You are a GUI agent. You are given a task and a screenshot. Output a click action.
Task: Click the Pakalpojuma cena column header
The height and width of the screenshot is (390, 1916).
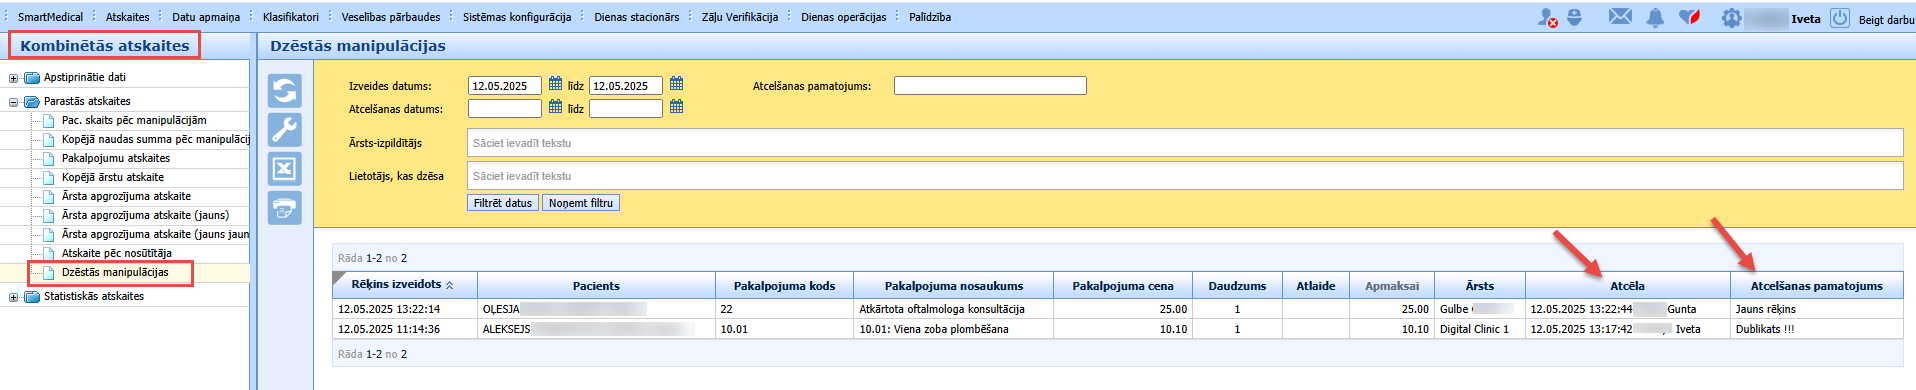1123,286
